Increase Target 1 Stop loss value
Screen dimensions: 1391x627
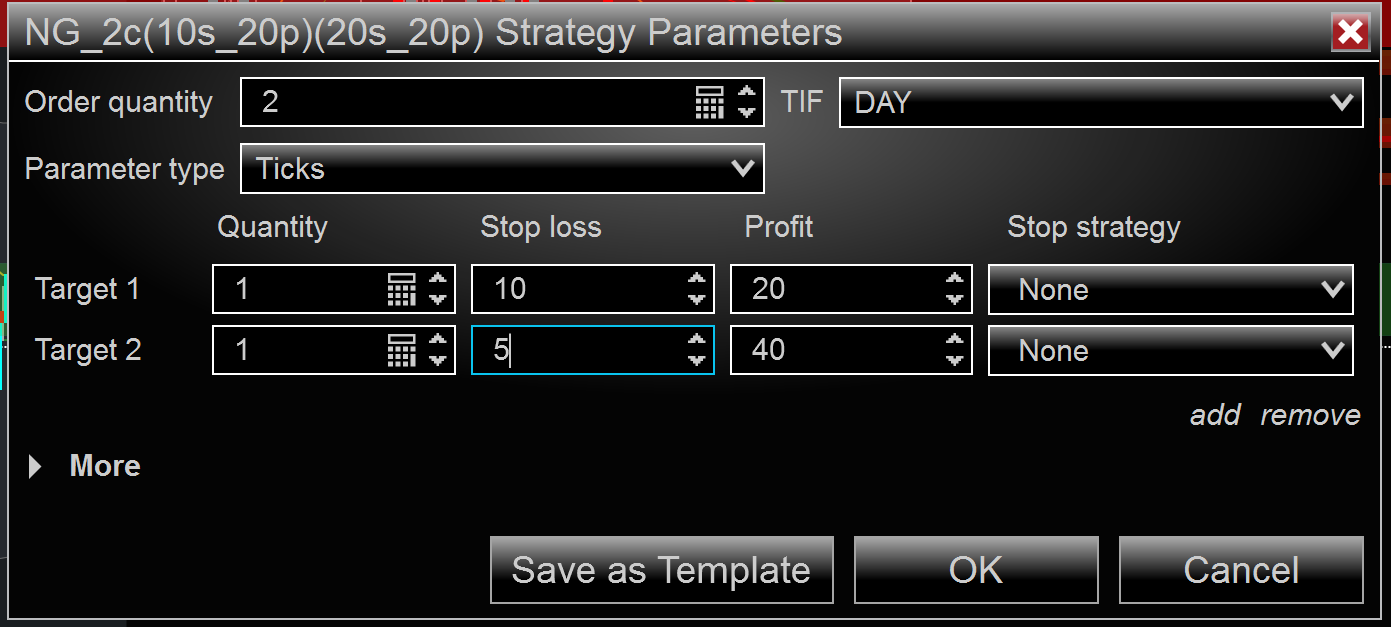tap(697, 281)
